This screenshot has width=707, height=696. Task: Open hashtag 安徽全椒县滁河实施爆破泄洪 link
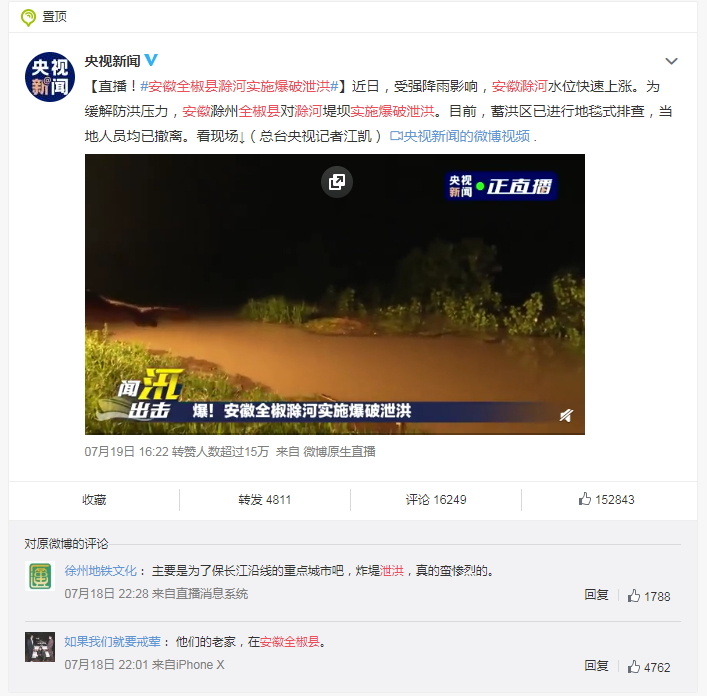click(x=239, y=86)
